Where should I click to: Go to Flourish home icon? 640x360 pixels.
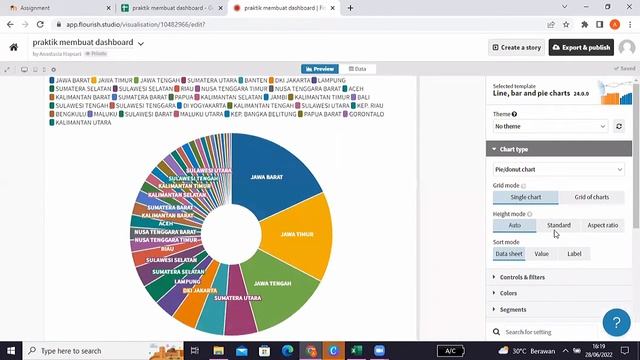14,47
